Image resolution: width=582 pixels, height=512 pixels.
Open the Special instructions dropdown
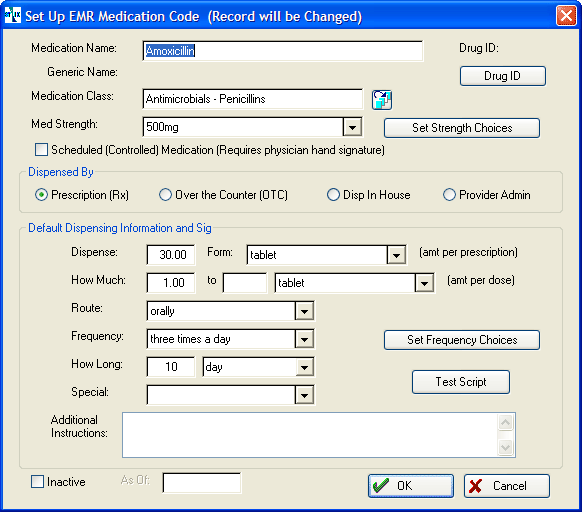(x=304, y=395)
